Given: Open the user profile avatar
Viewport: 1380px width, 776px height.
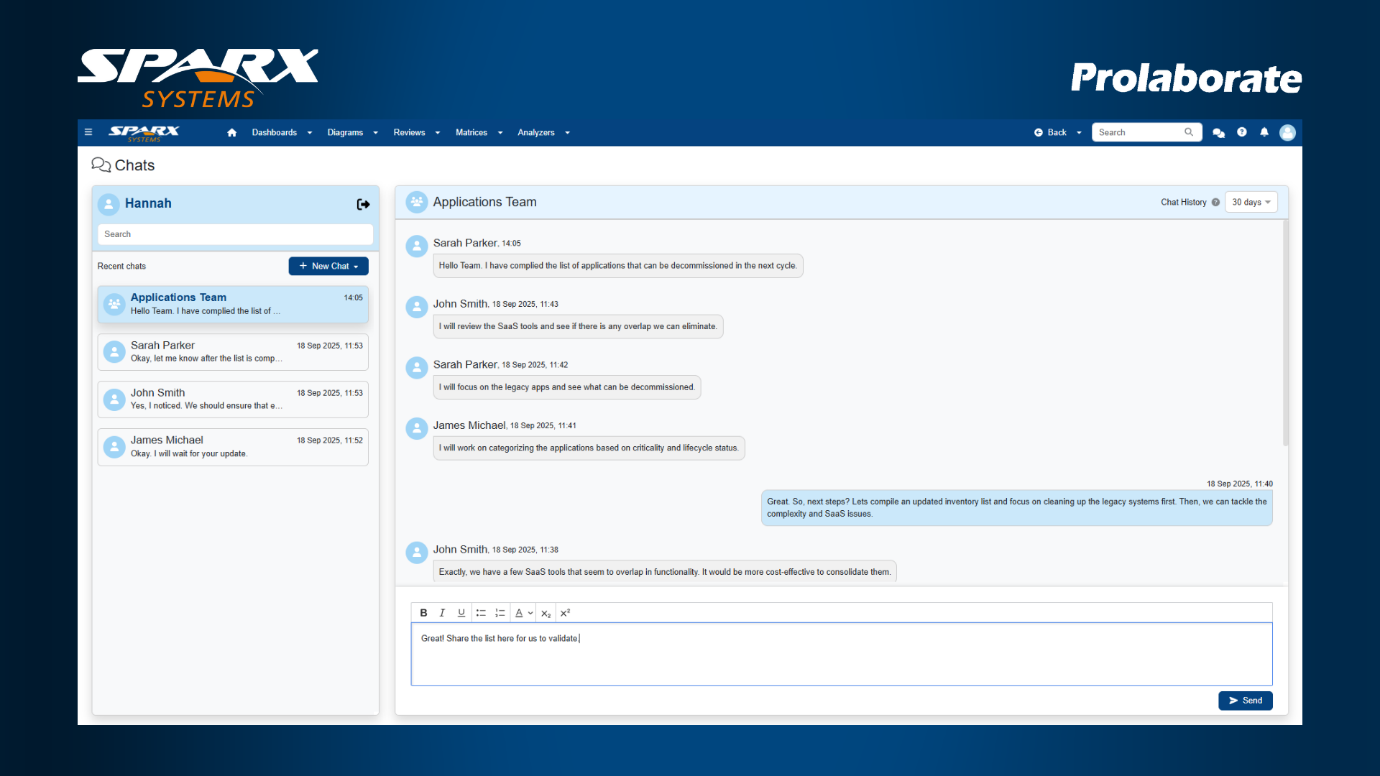Looking at the screenshot, I should pyautogui.click(x=1287, y=132).
